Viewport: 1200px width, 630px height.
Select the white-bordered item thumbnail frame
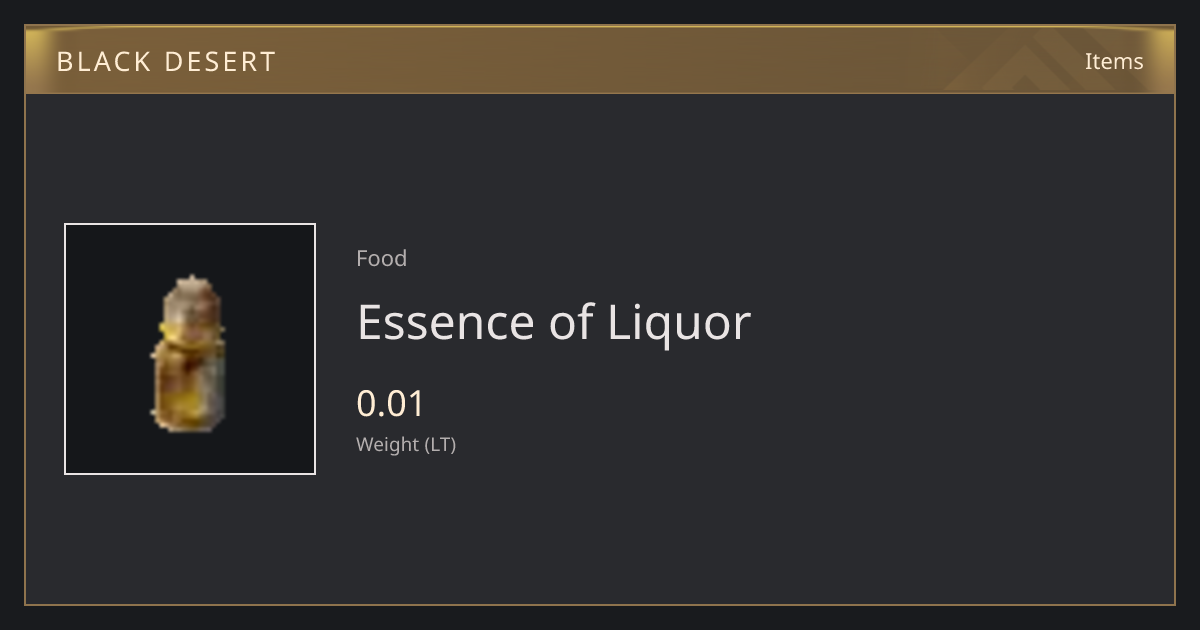190,349
